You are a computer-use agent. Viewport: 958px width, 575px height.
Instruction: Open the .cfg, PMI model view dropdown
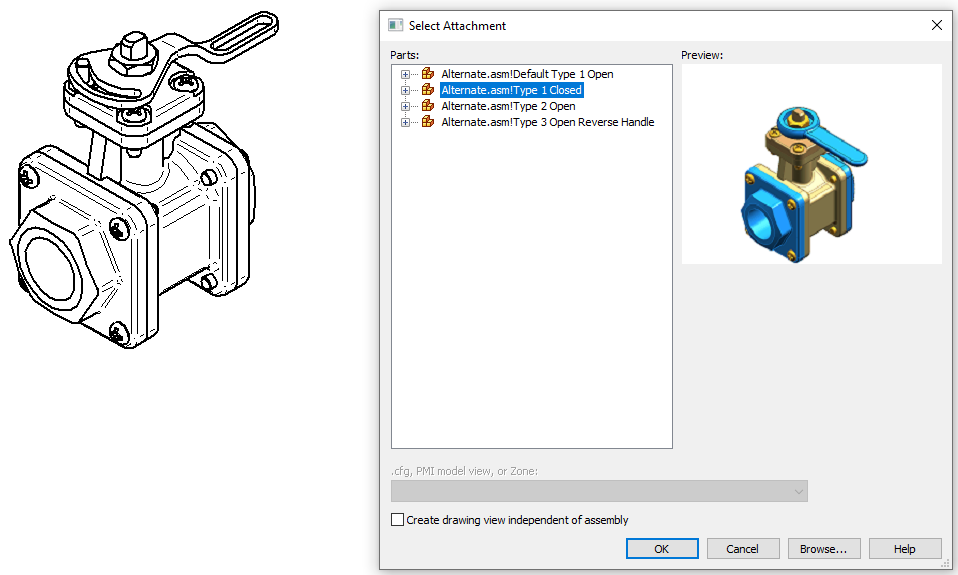[599, 491]
